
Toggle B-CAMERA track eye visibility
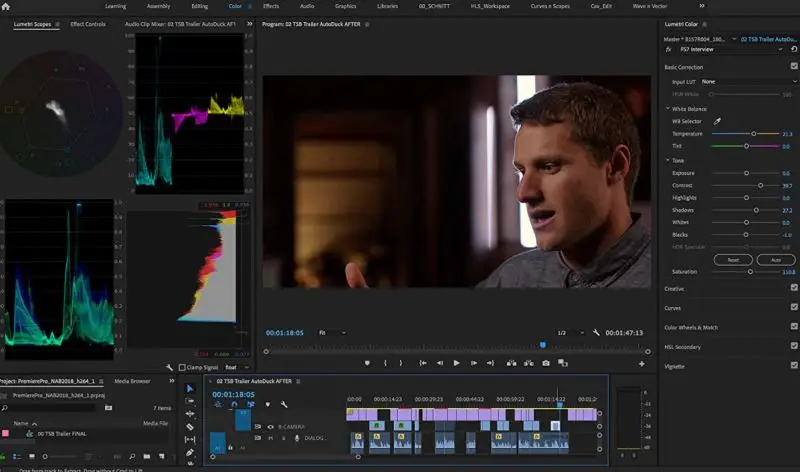pos(270,427)
